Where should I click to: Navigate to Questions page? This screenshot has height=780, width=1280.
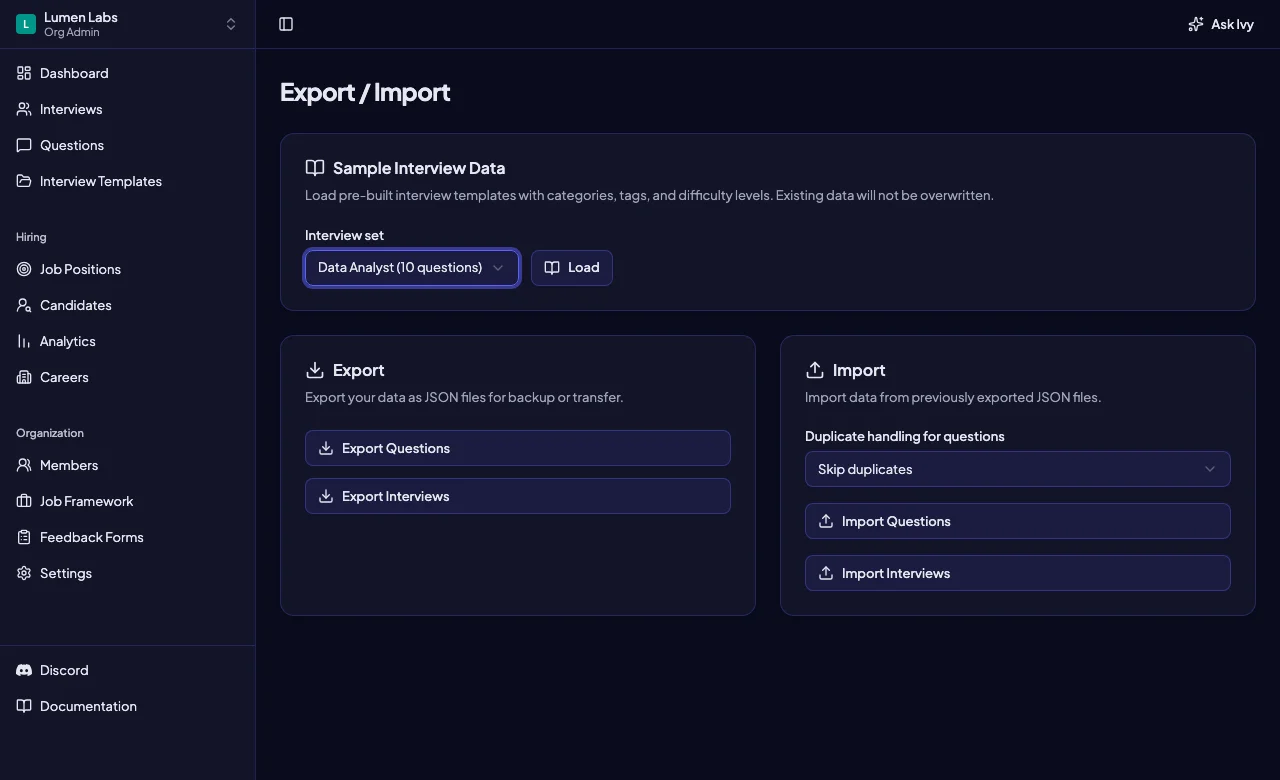[x=128, y=145]
